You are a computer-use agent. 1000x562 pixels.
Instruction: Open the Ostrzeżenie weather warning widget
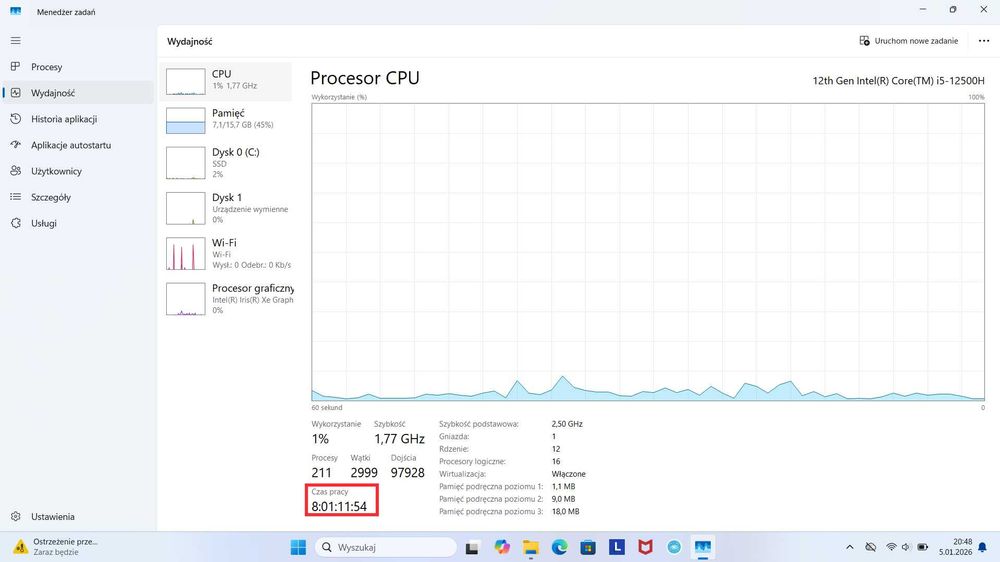(57, 547)
